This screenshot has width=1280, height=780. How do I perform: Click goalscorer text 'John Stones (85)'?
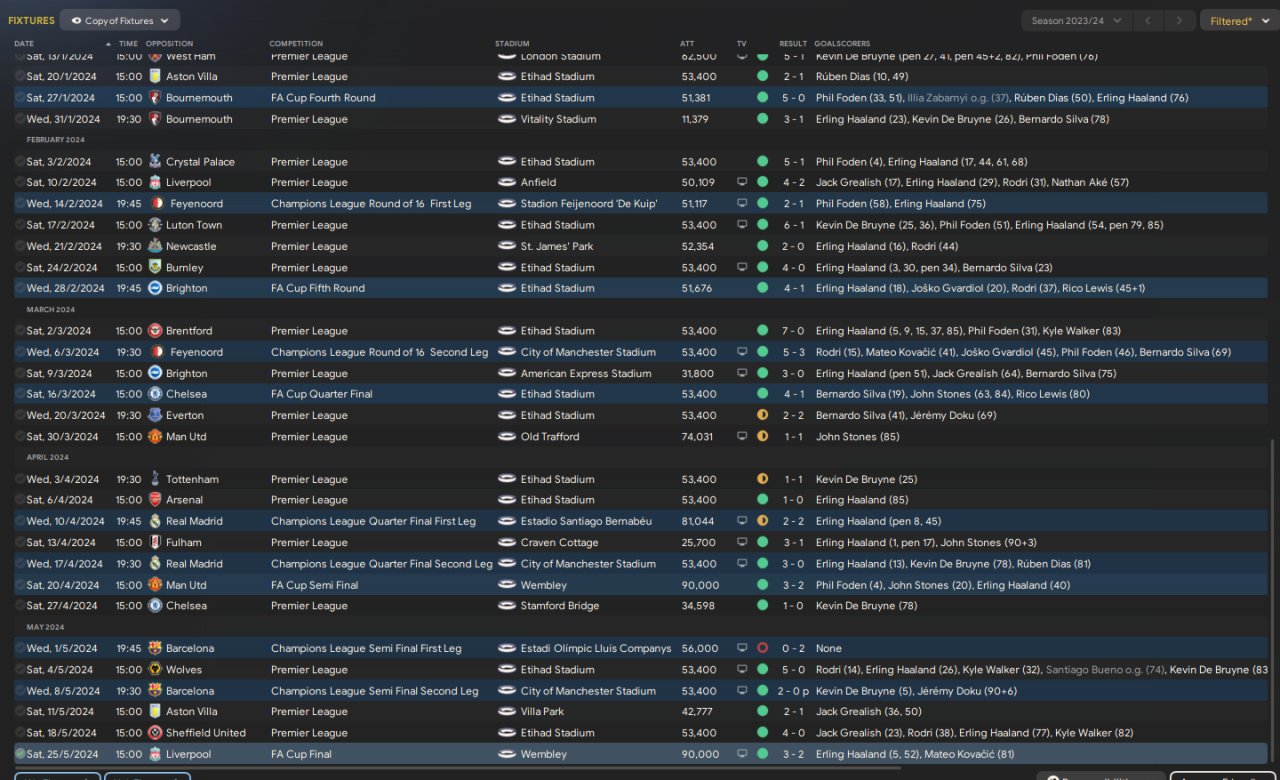(856, 437)
